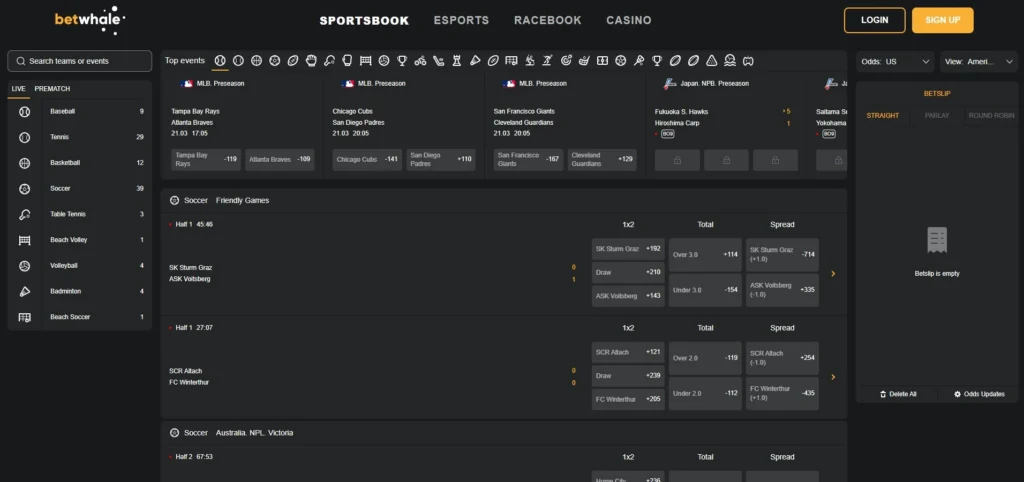1024x482 pixels.
Task: Click the gear icon next to Odds Updates
Action: pos(957,394)
